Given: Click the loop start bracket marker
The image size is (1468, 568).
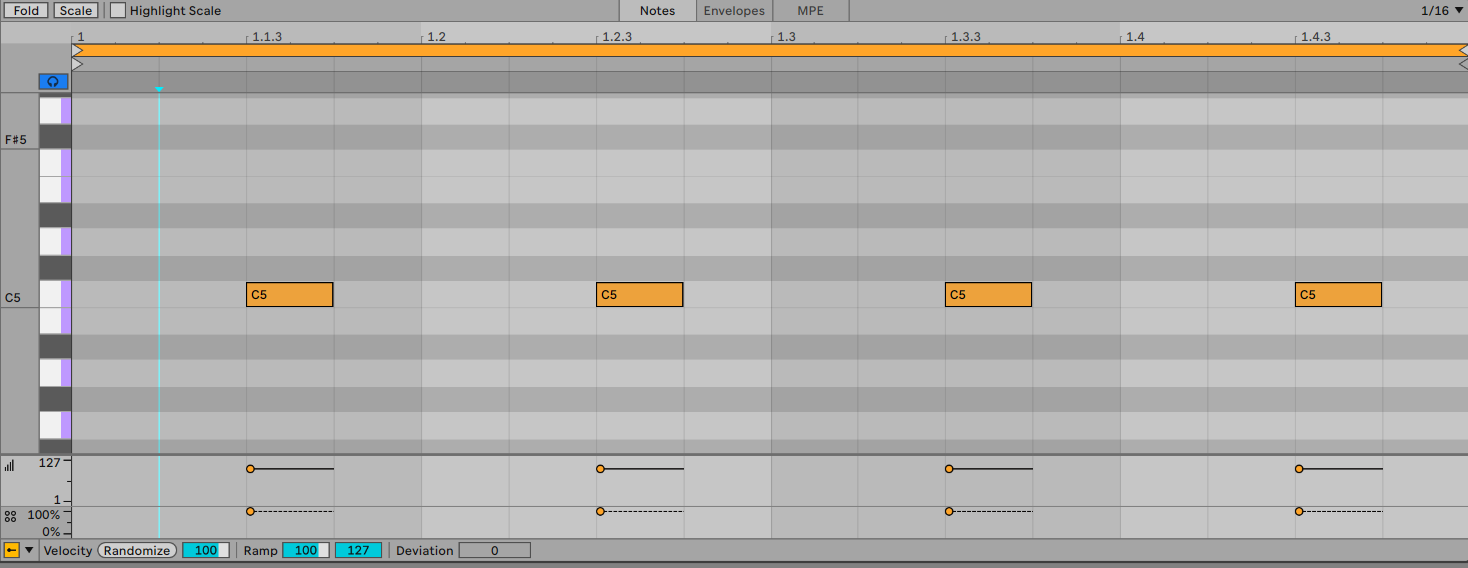Looking at the screenshot, I should 77,50.
